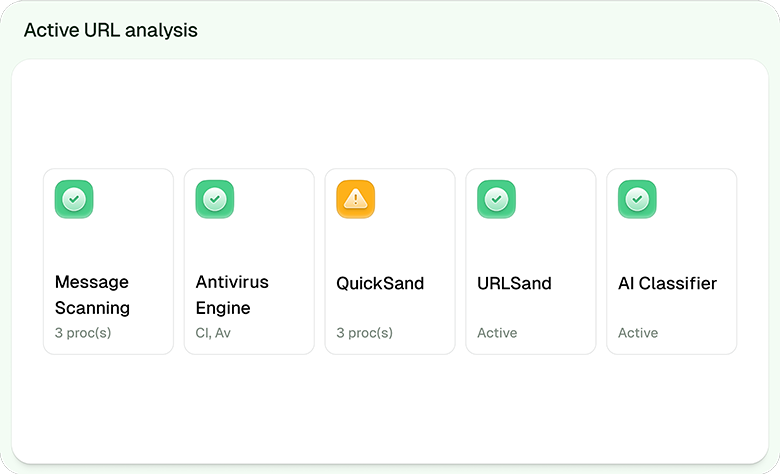
Task: Click the AI Classifier green check icon
Action: click(x=637, y=200)
